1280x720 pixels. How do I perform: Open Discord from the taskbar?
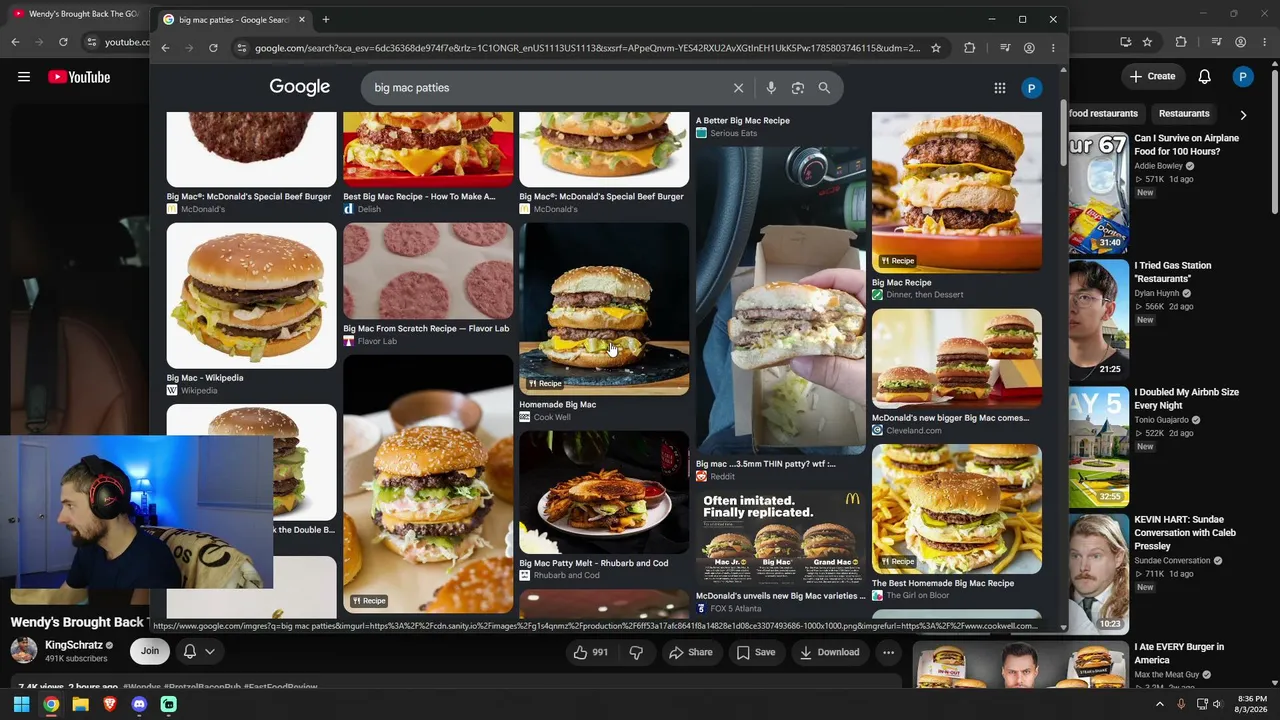point(139,704)
